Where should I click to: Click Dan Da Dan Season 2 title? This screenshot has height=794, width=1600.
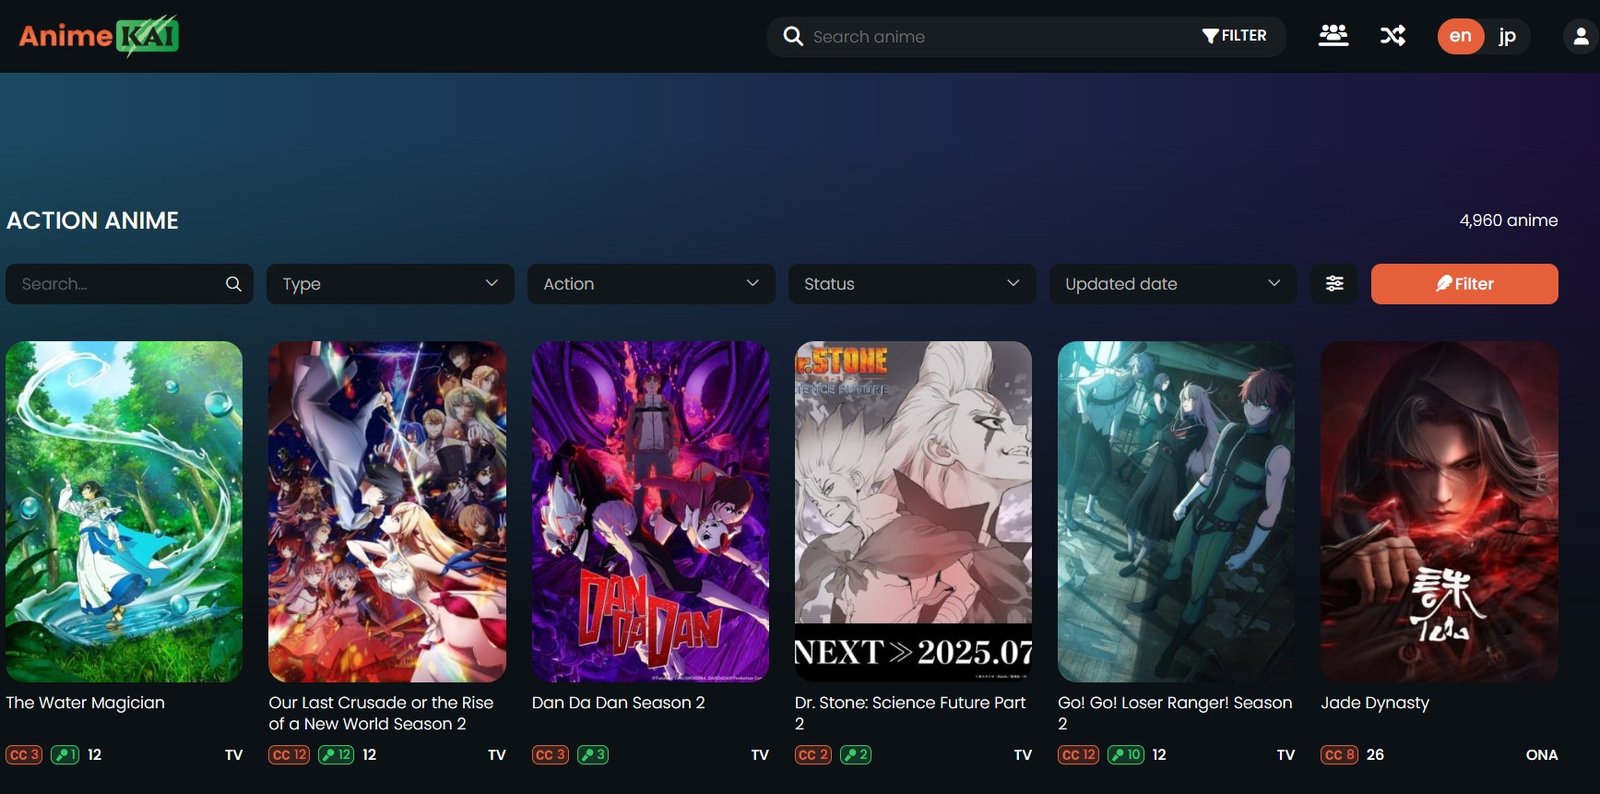pos(618,703)
